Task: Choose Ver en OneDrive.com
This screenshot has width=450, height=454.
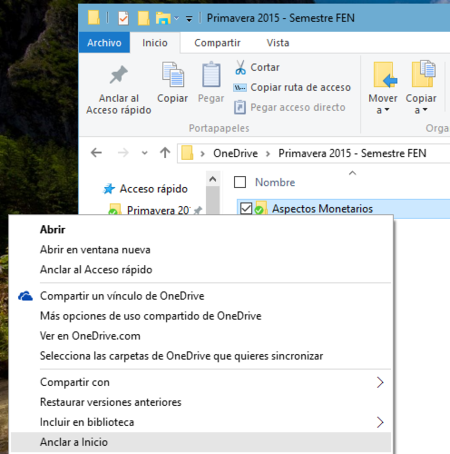Action: pyautogui.click(x=201, y=336)
